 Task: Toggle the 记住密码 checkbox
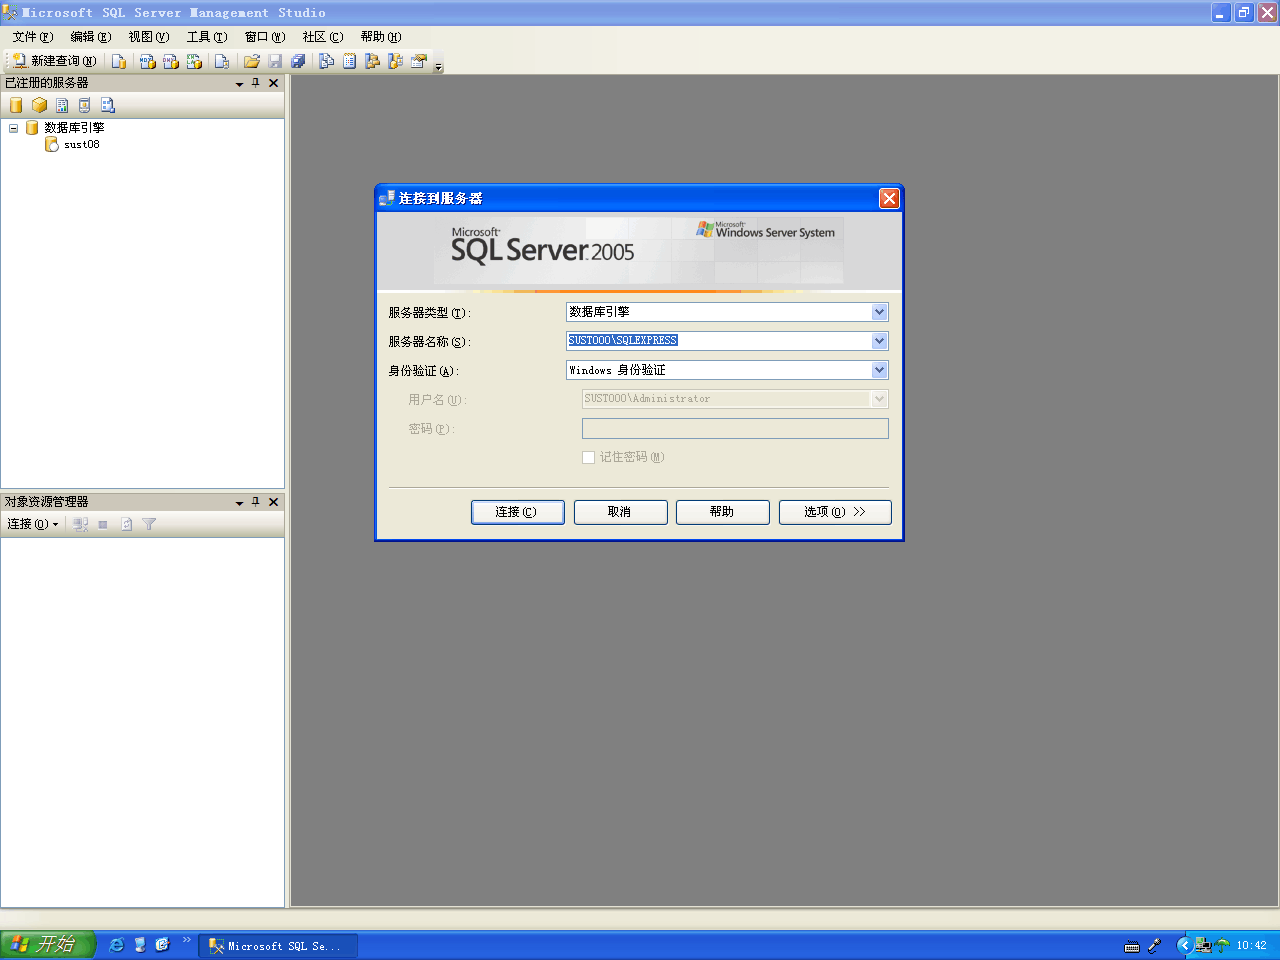588,457
